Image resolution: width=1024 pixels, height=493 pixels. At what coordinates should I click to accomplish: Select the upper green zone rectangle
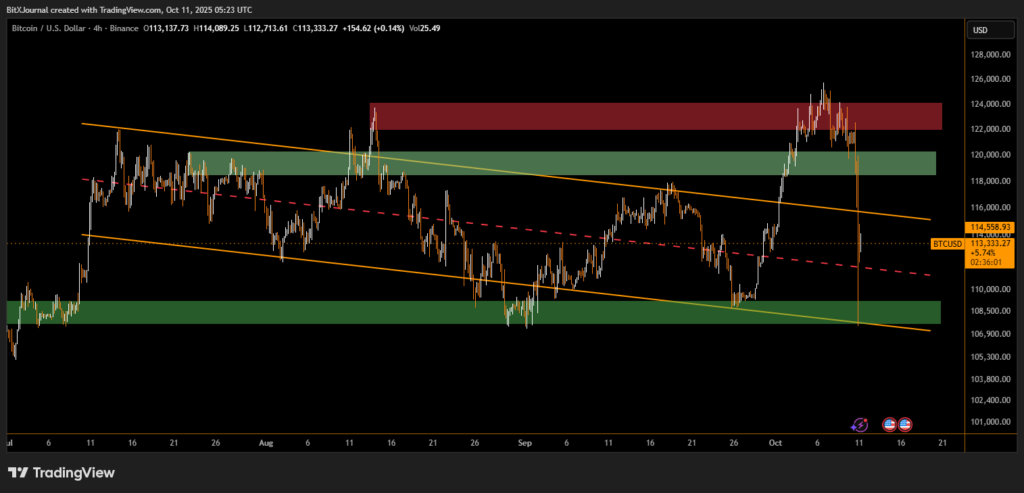(560, 163)
